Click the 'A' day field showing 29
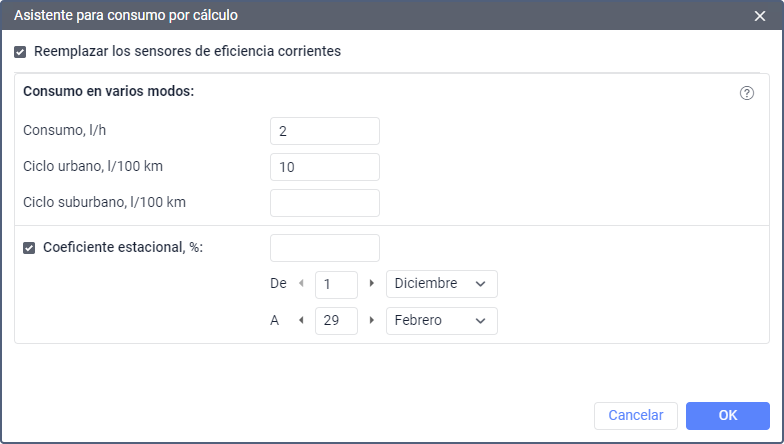Image resolution: width=784 pixels, height=444 pixels. click(336, 321)
